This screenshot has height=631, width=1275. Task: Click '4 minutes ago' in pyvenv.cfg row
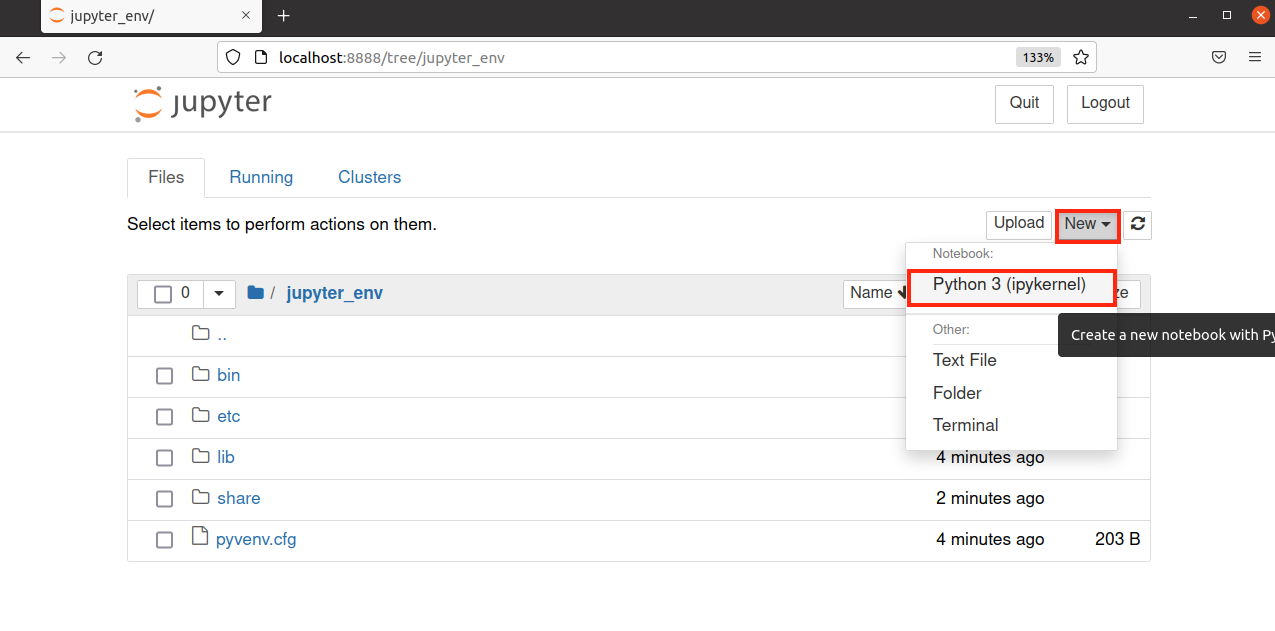click(x=990, y=540)
